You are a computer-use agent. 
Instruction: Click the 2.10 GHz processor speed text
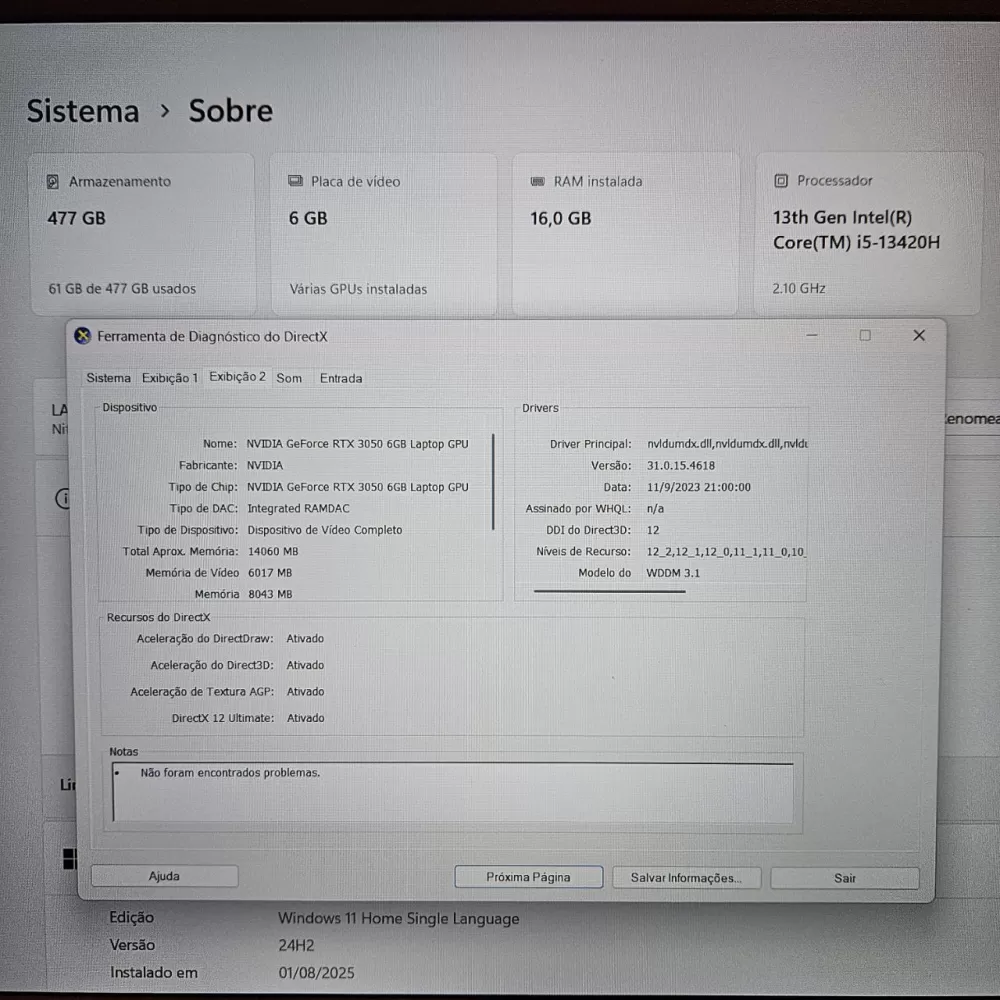pyautogui.click(x=799, y=288)
